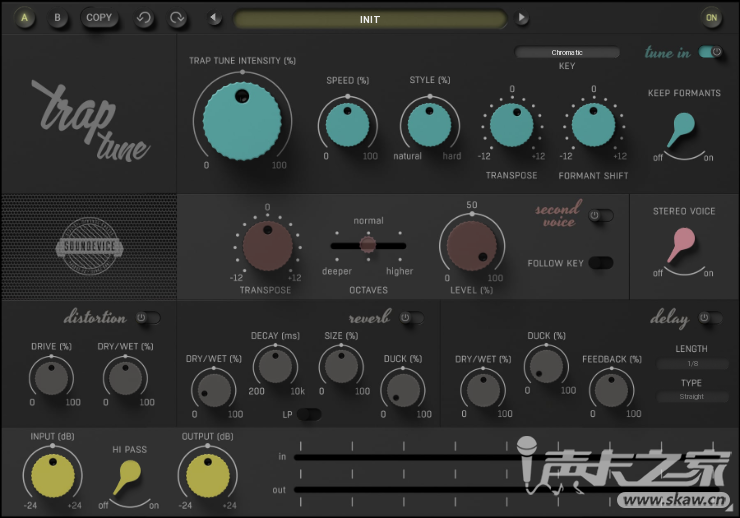Screen dimensions: 740x518
Task: Click the trap tune logo
Action: (91, 121)
